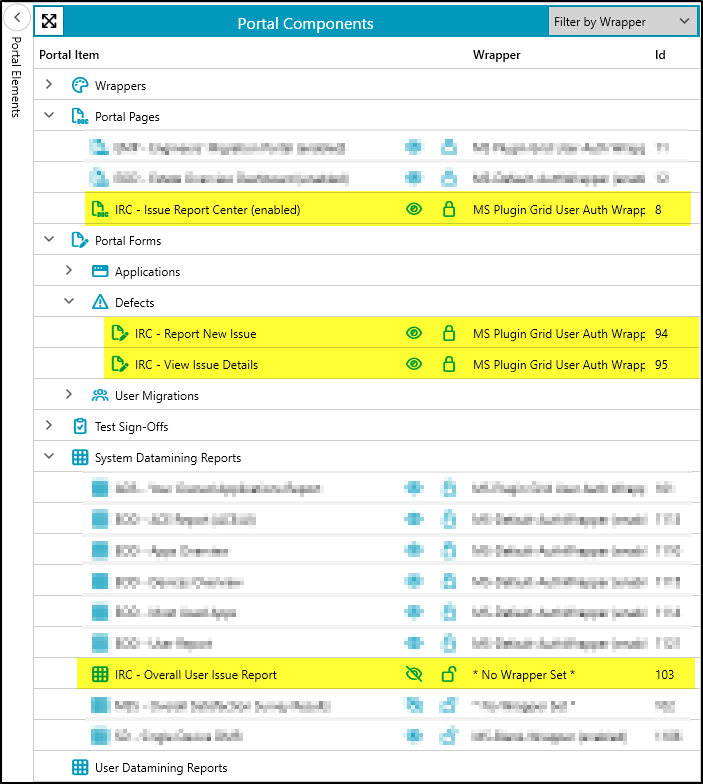This screenshot has width=703, height=784.
Task: Collapse the Portal Elements side panel arrow
Action: 17,18
